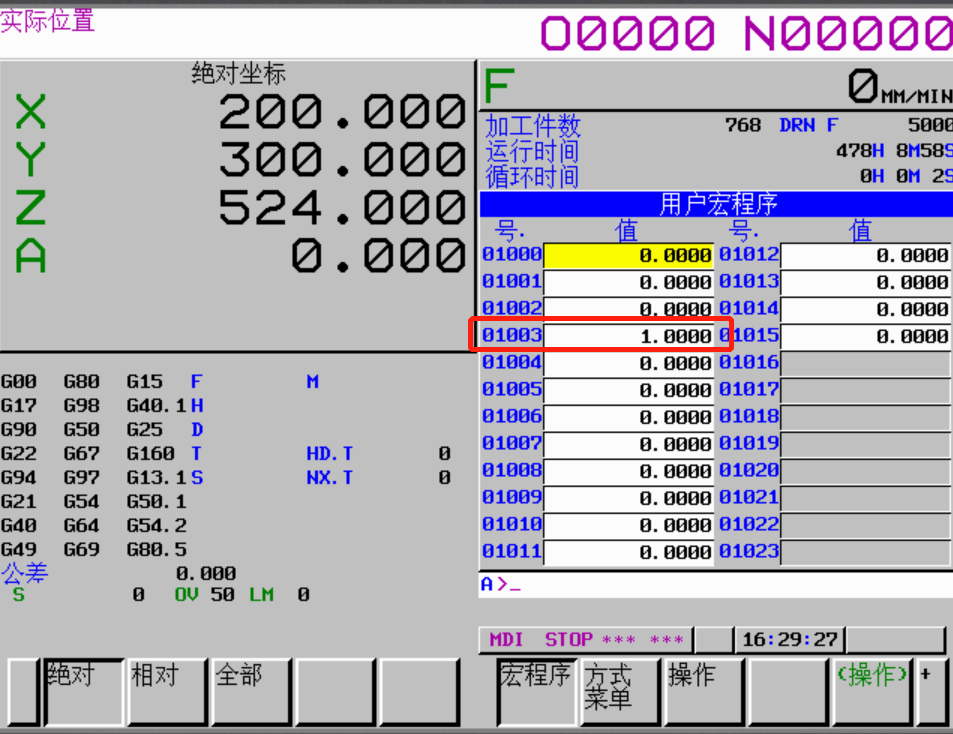Click the value 1.0000 of variable 01003

[x=628, y=336]
